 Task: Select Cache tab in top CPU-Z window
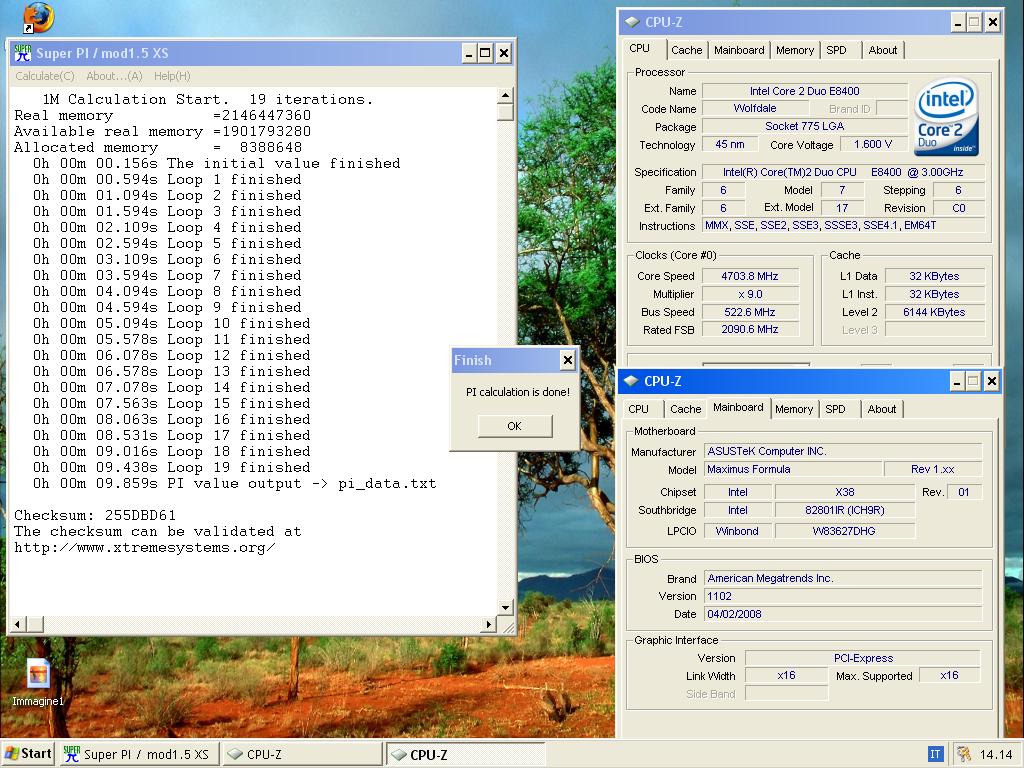686,50
